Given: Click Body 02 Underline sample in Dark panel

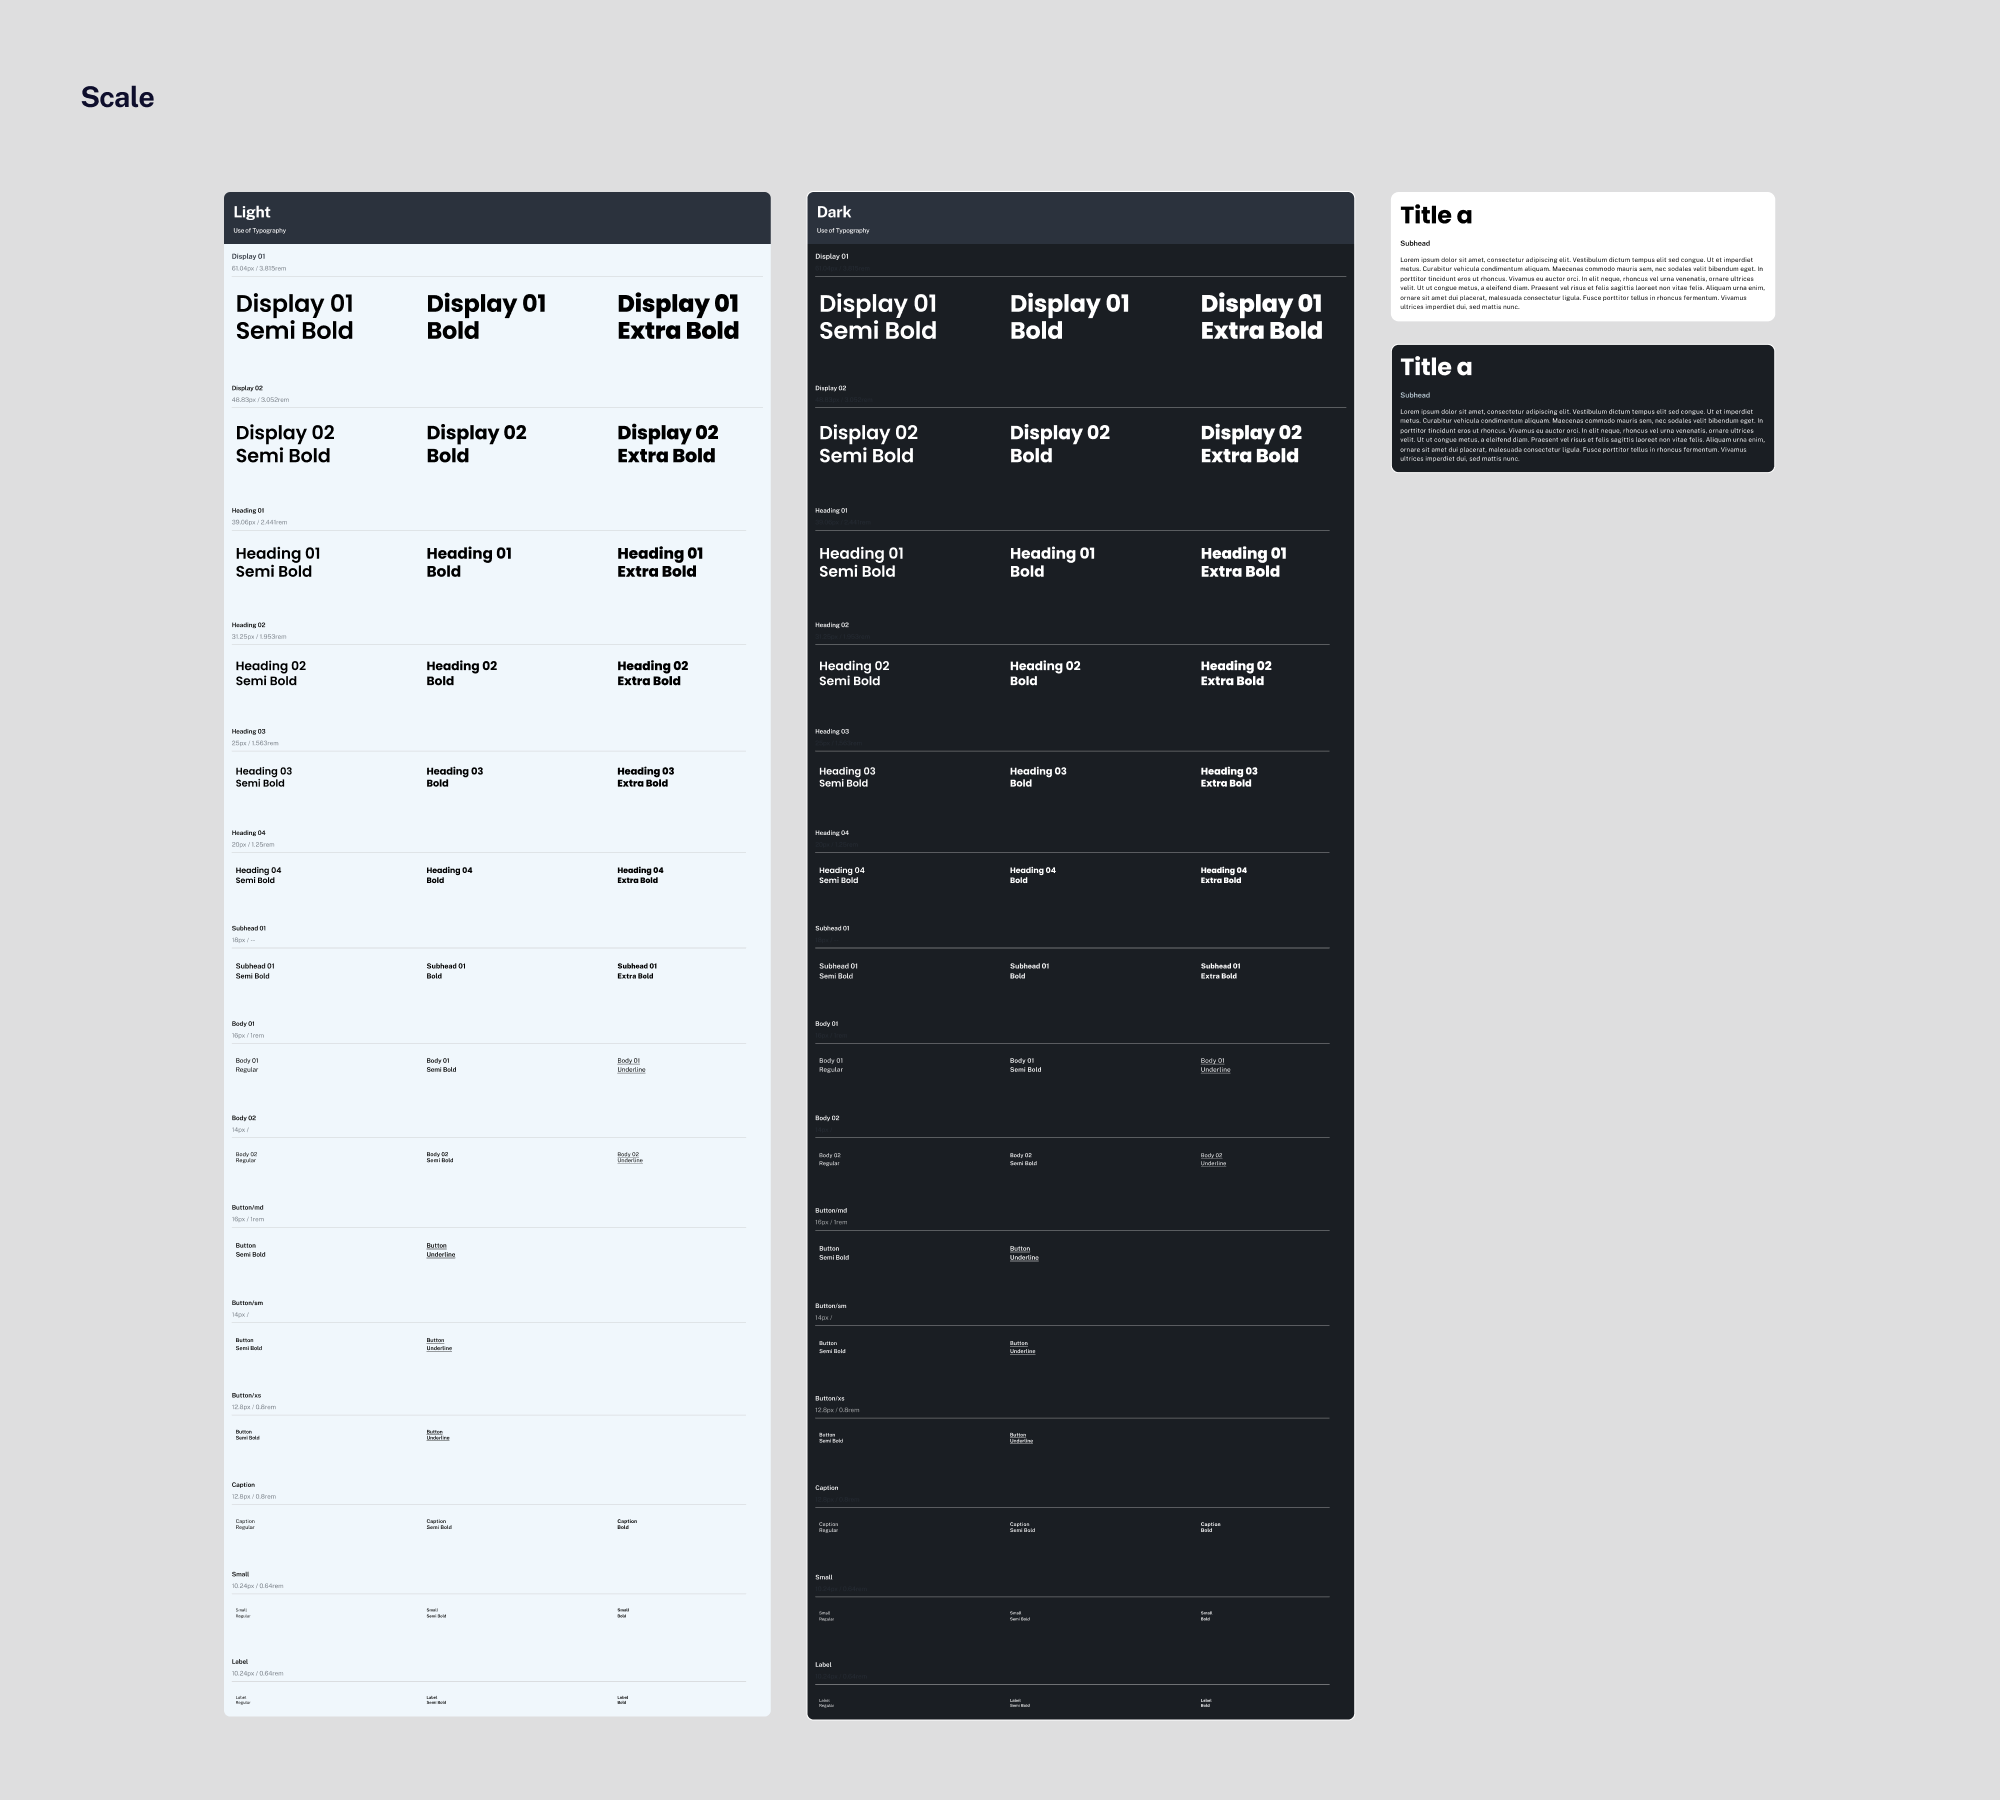Looking at the screenshot, I should click(1213, 1159).
